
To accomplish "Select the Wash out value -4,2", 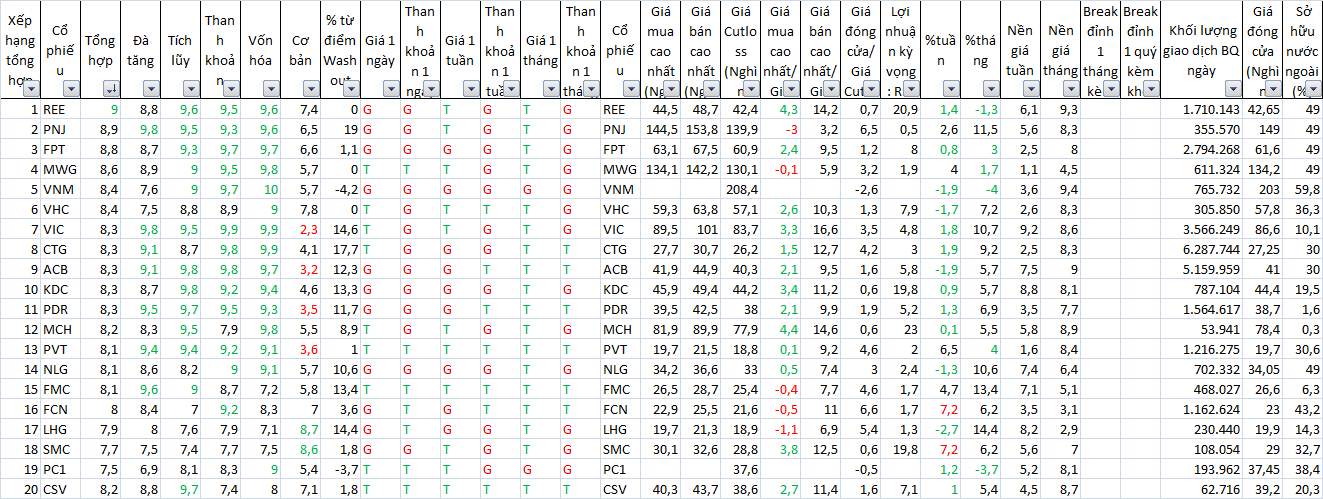I will coord(341,189).
